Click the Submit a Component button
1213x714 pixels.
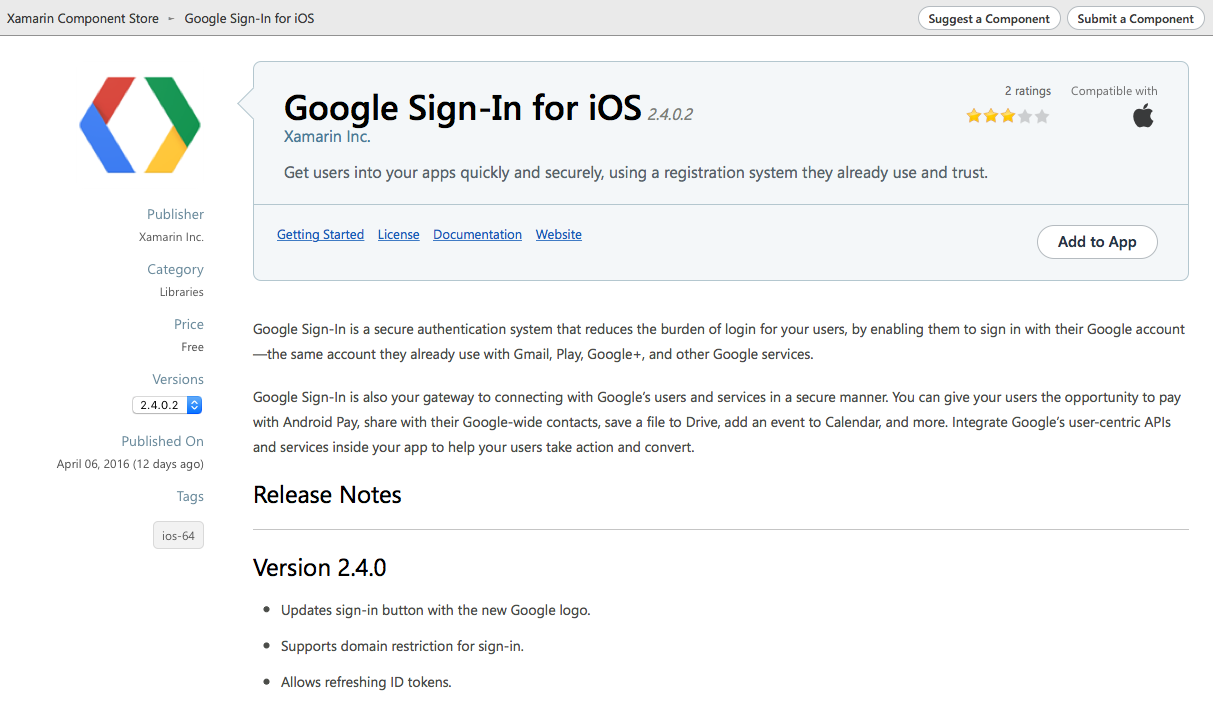click(1135, 18)
